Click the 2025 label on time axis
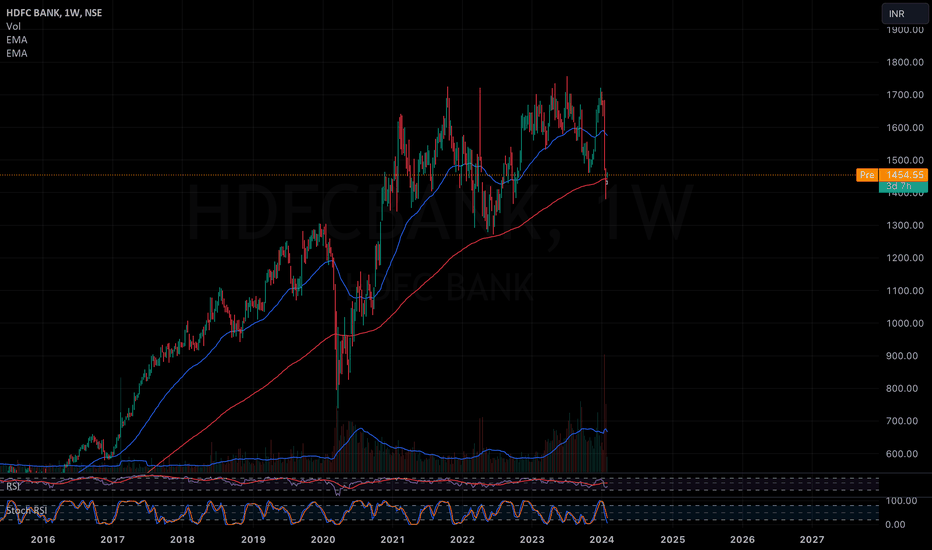 pyautogui.click(x=673, y=540)
